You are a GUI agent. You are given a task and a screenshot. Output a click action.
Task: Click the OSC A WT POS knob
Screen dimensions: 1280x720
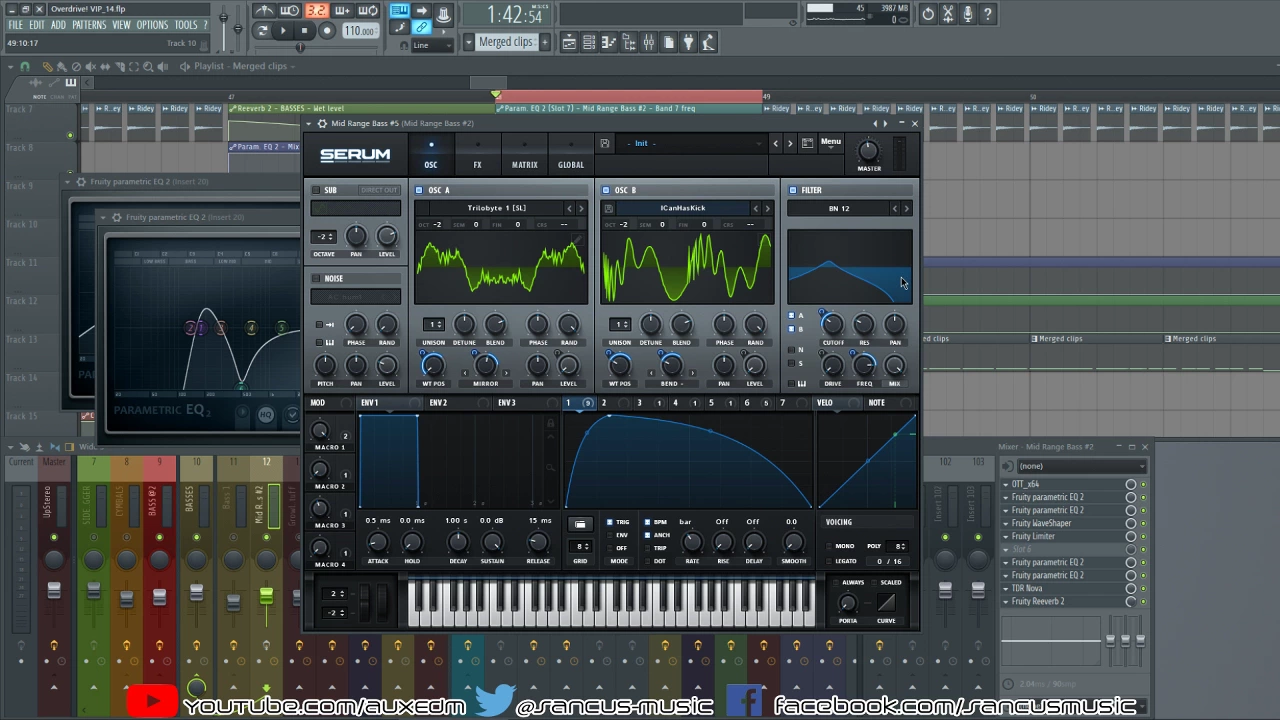pos(433,365)
